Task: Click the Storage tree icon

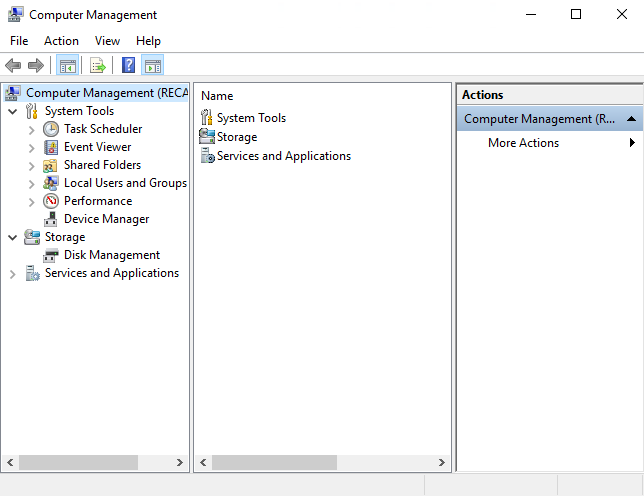Action: [32, 237]
